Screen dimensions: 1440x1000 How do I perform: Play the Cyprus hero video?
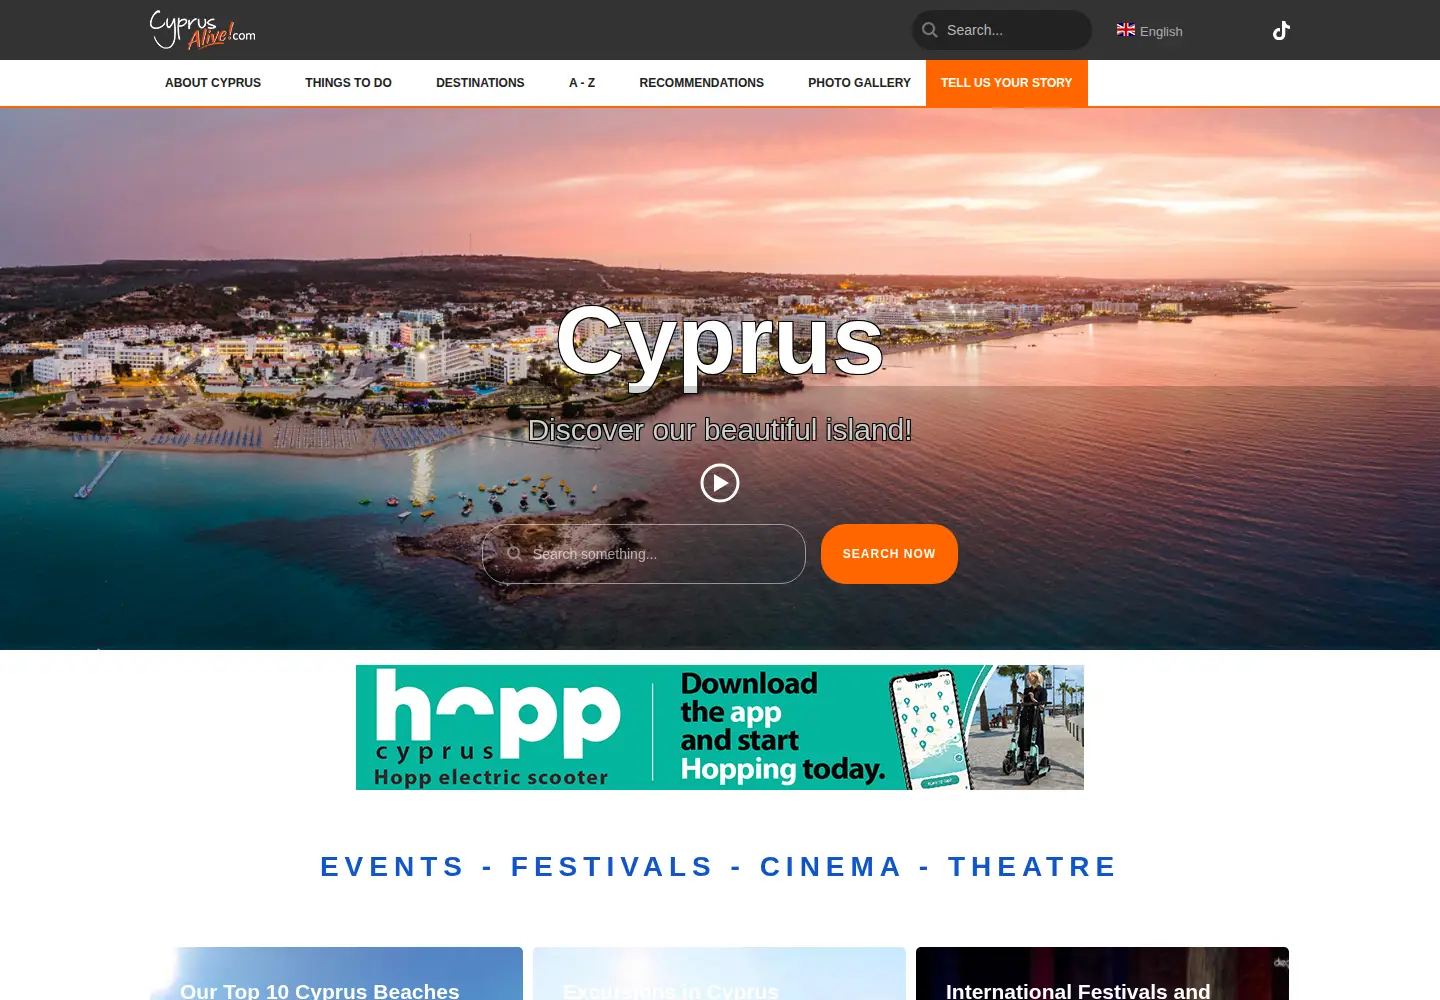point(720,483)
